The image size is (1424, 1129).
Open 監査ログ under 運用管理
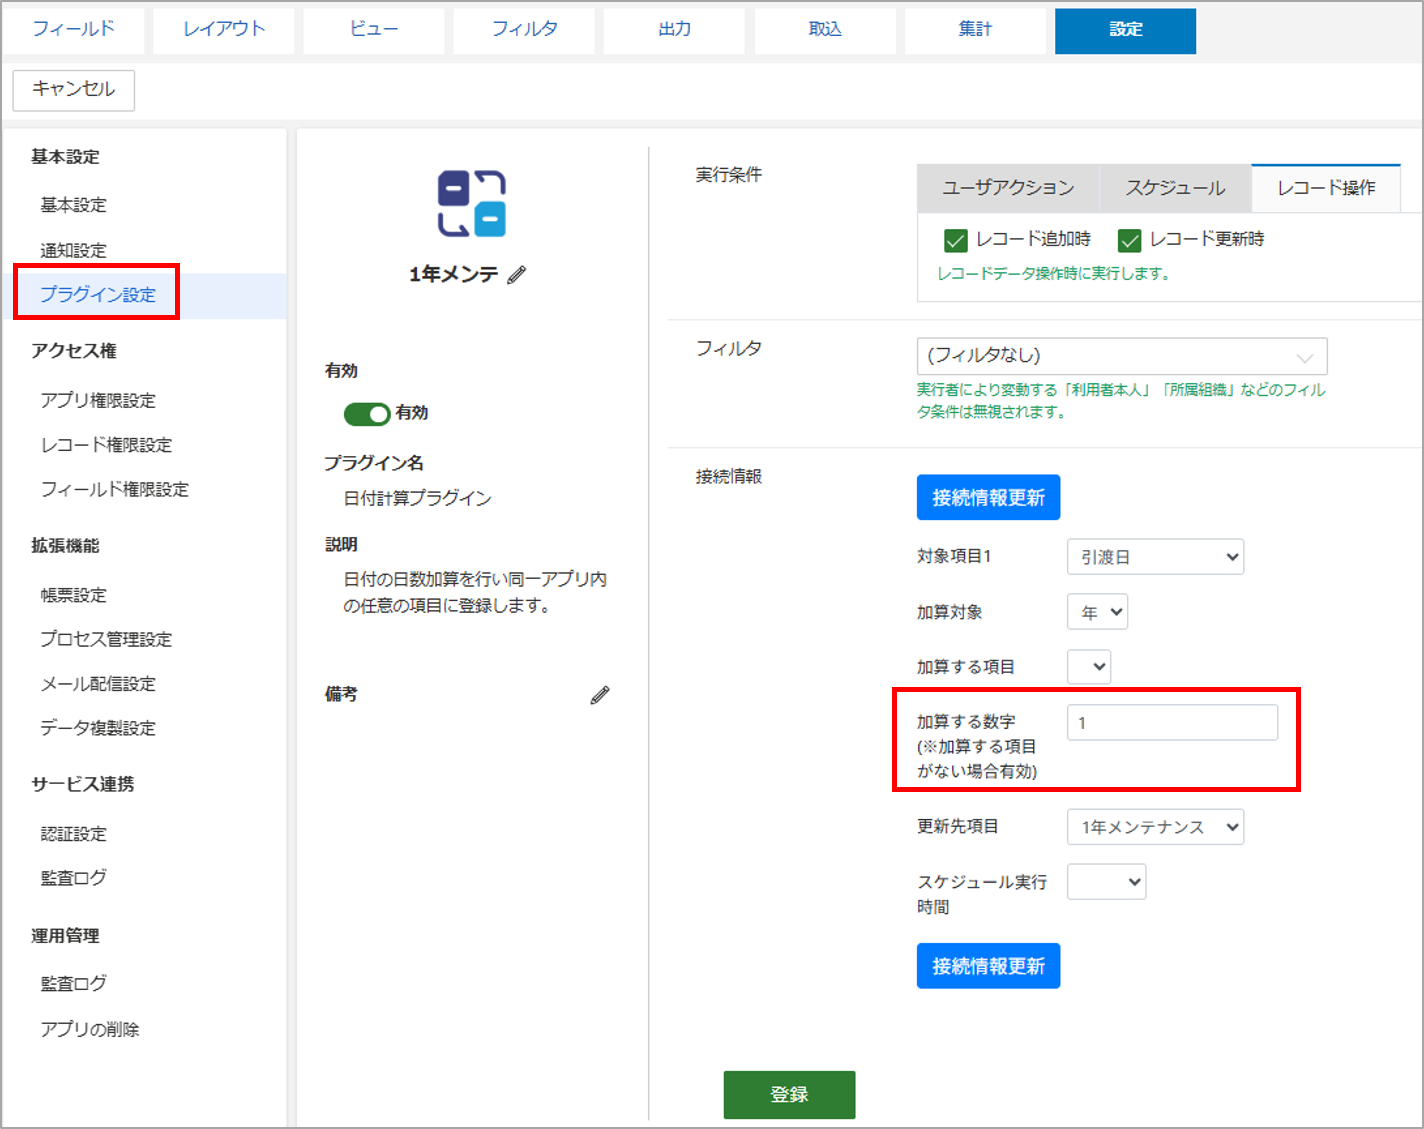pyautogui.click(x=73, y=984)
